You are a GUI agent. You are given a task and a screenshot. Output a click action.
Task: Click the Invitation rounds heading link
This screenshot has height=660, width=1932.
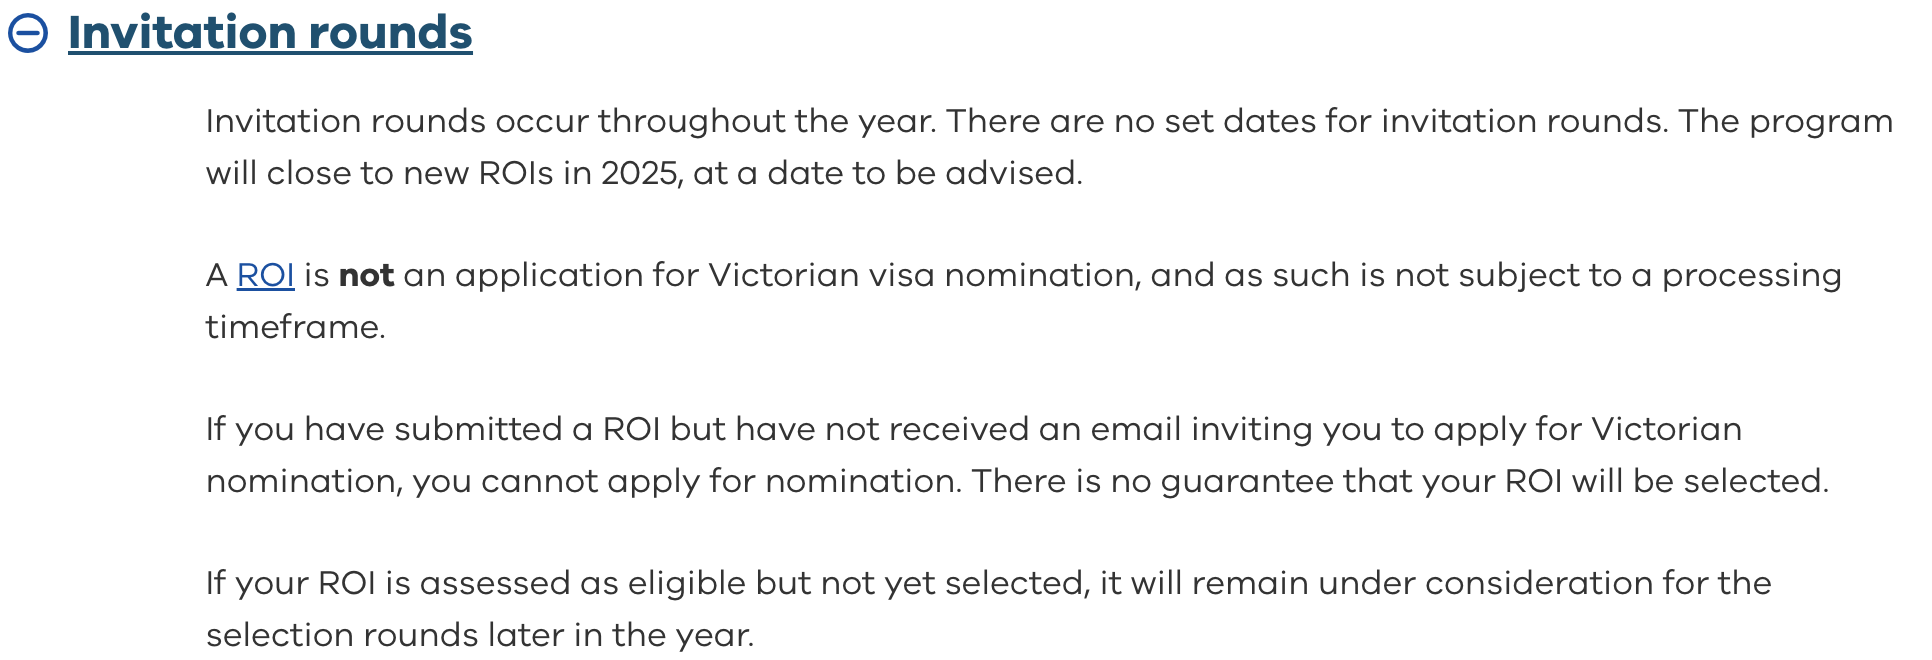click(x=270, y=33)
